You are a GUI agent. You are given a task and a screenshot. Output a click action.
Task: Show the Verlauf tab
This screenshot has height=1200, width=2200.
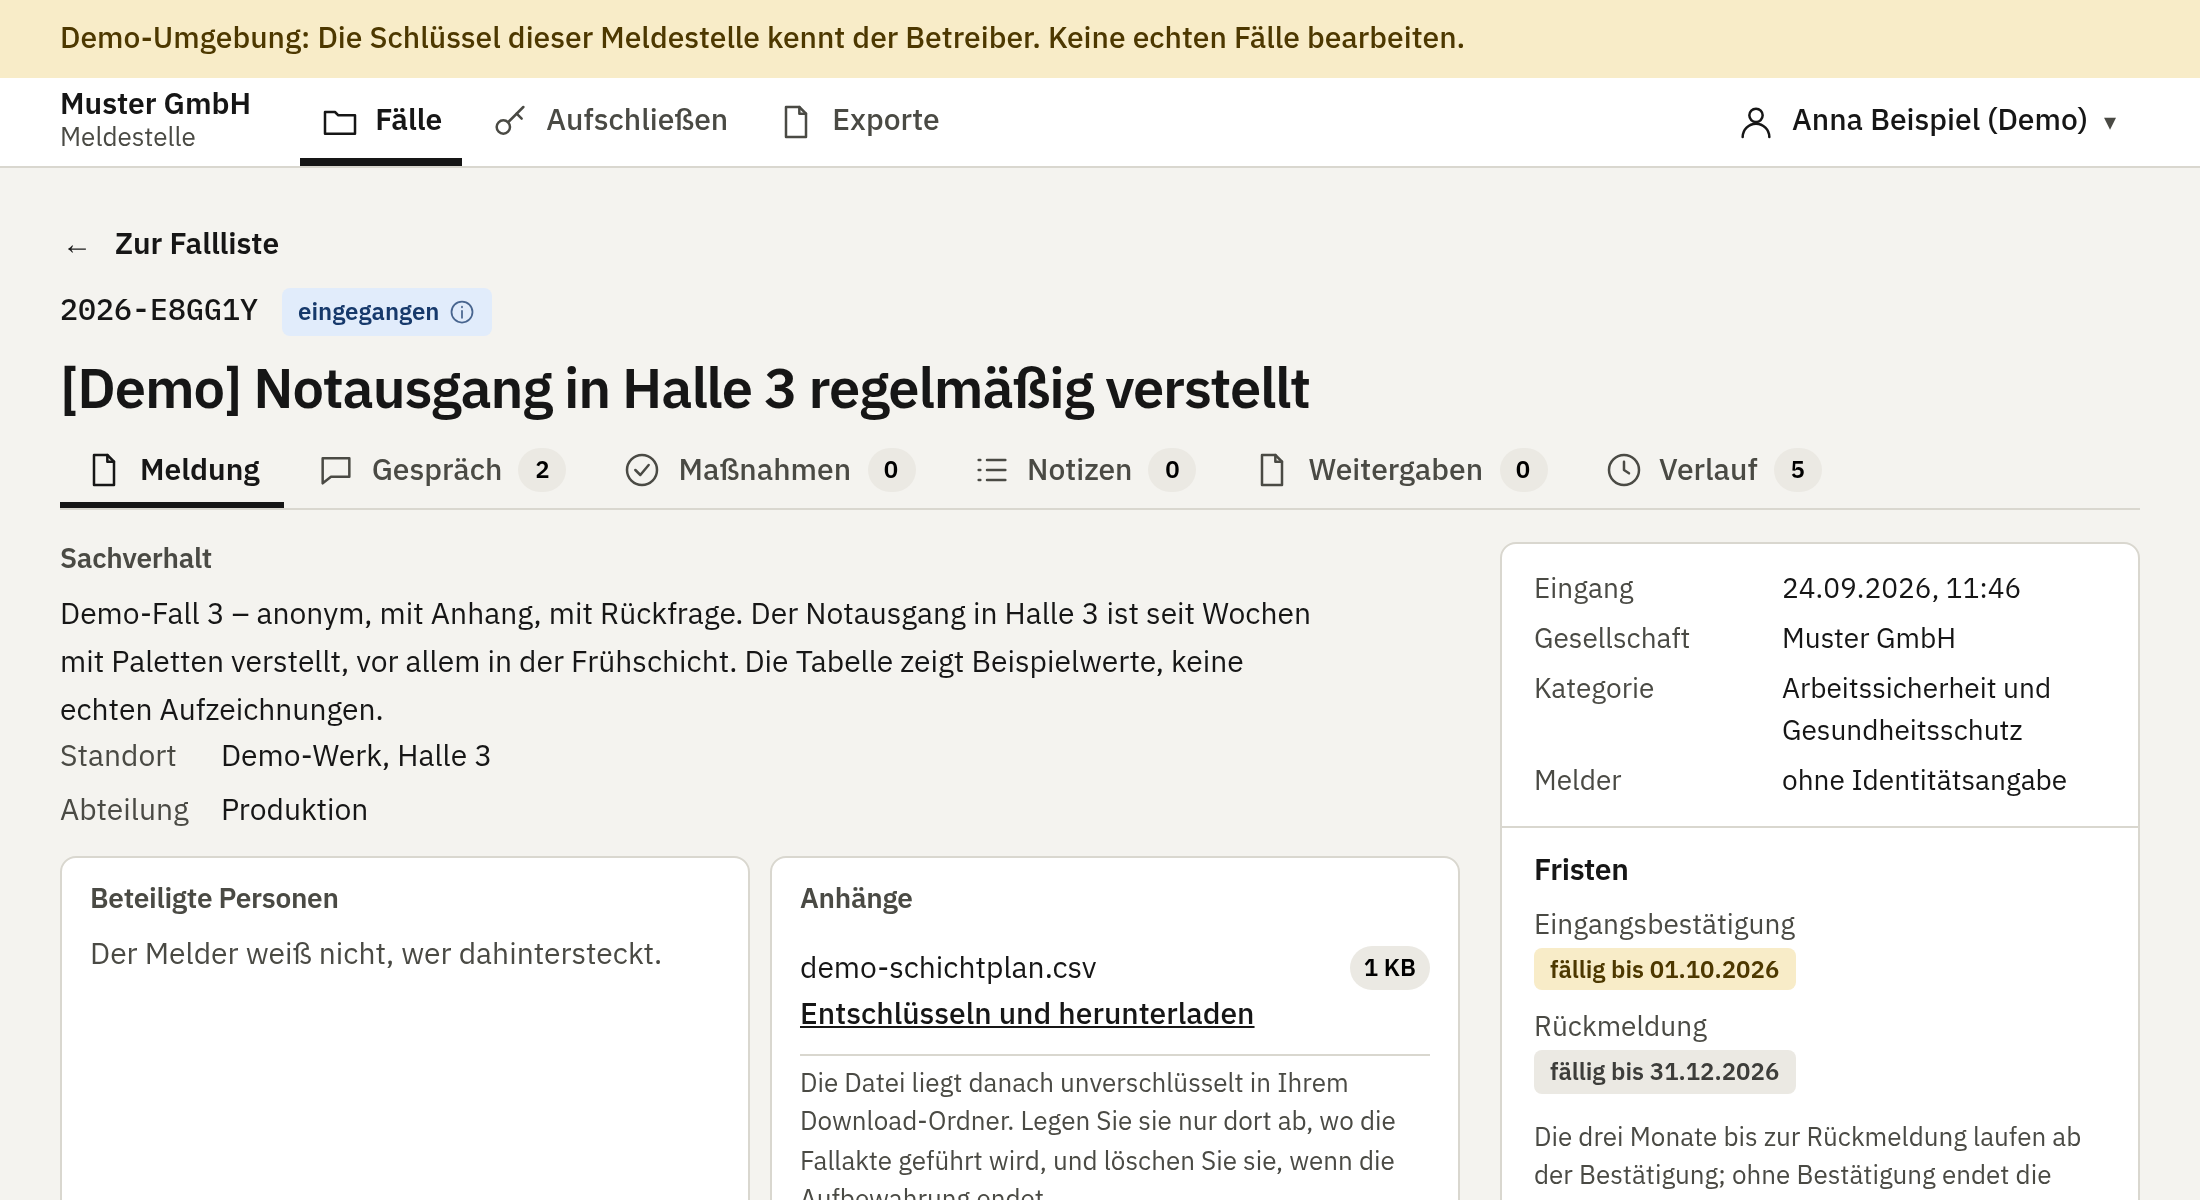pyautogui.click(x=1713, y=470)
